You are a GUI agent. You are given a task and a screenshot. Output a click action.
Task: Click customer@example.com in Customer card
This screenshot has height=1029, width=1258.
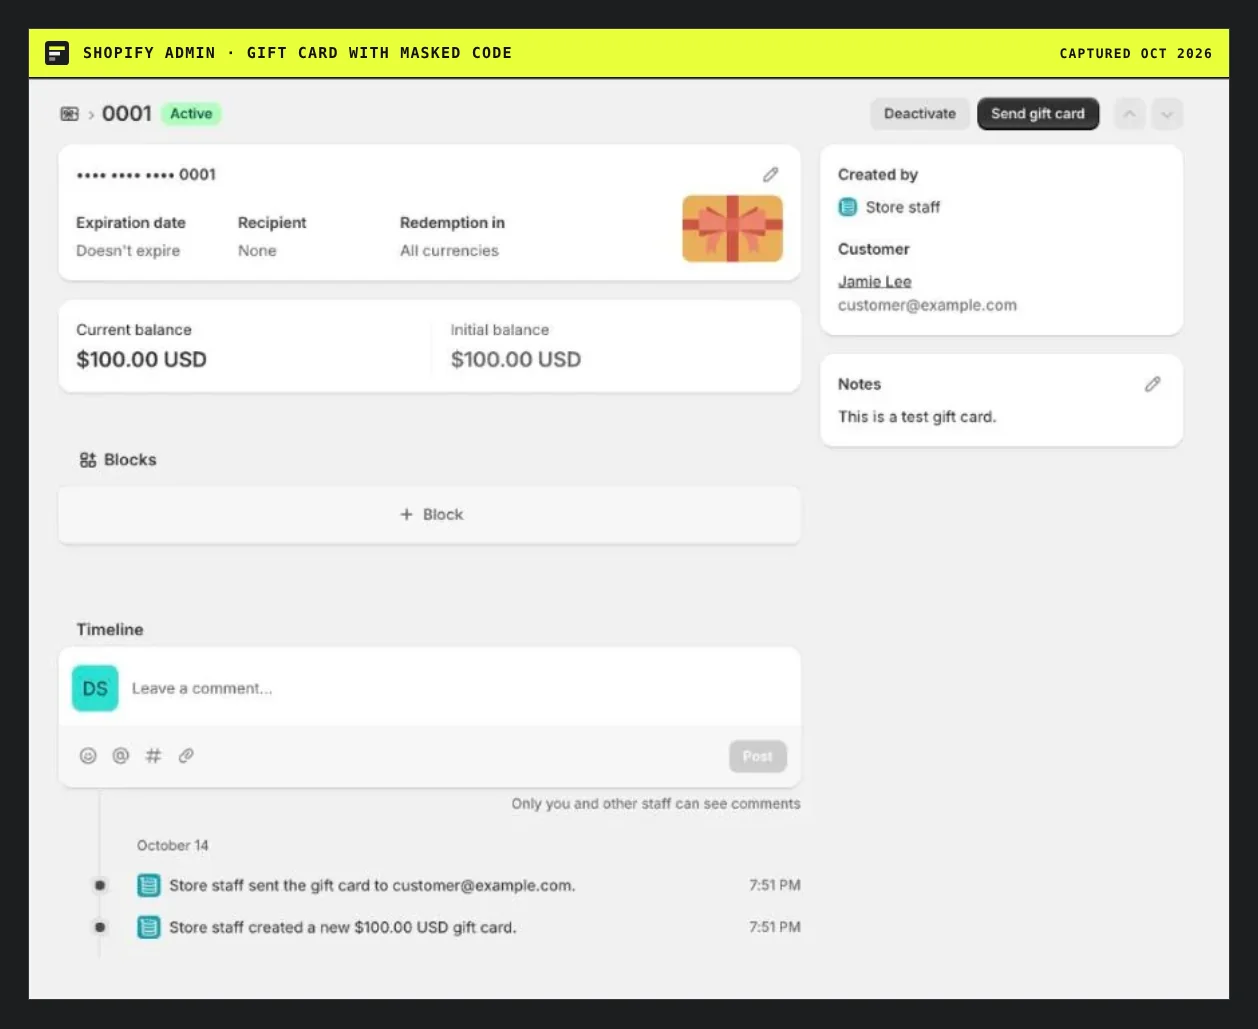[927, 305]
